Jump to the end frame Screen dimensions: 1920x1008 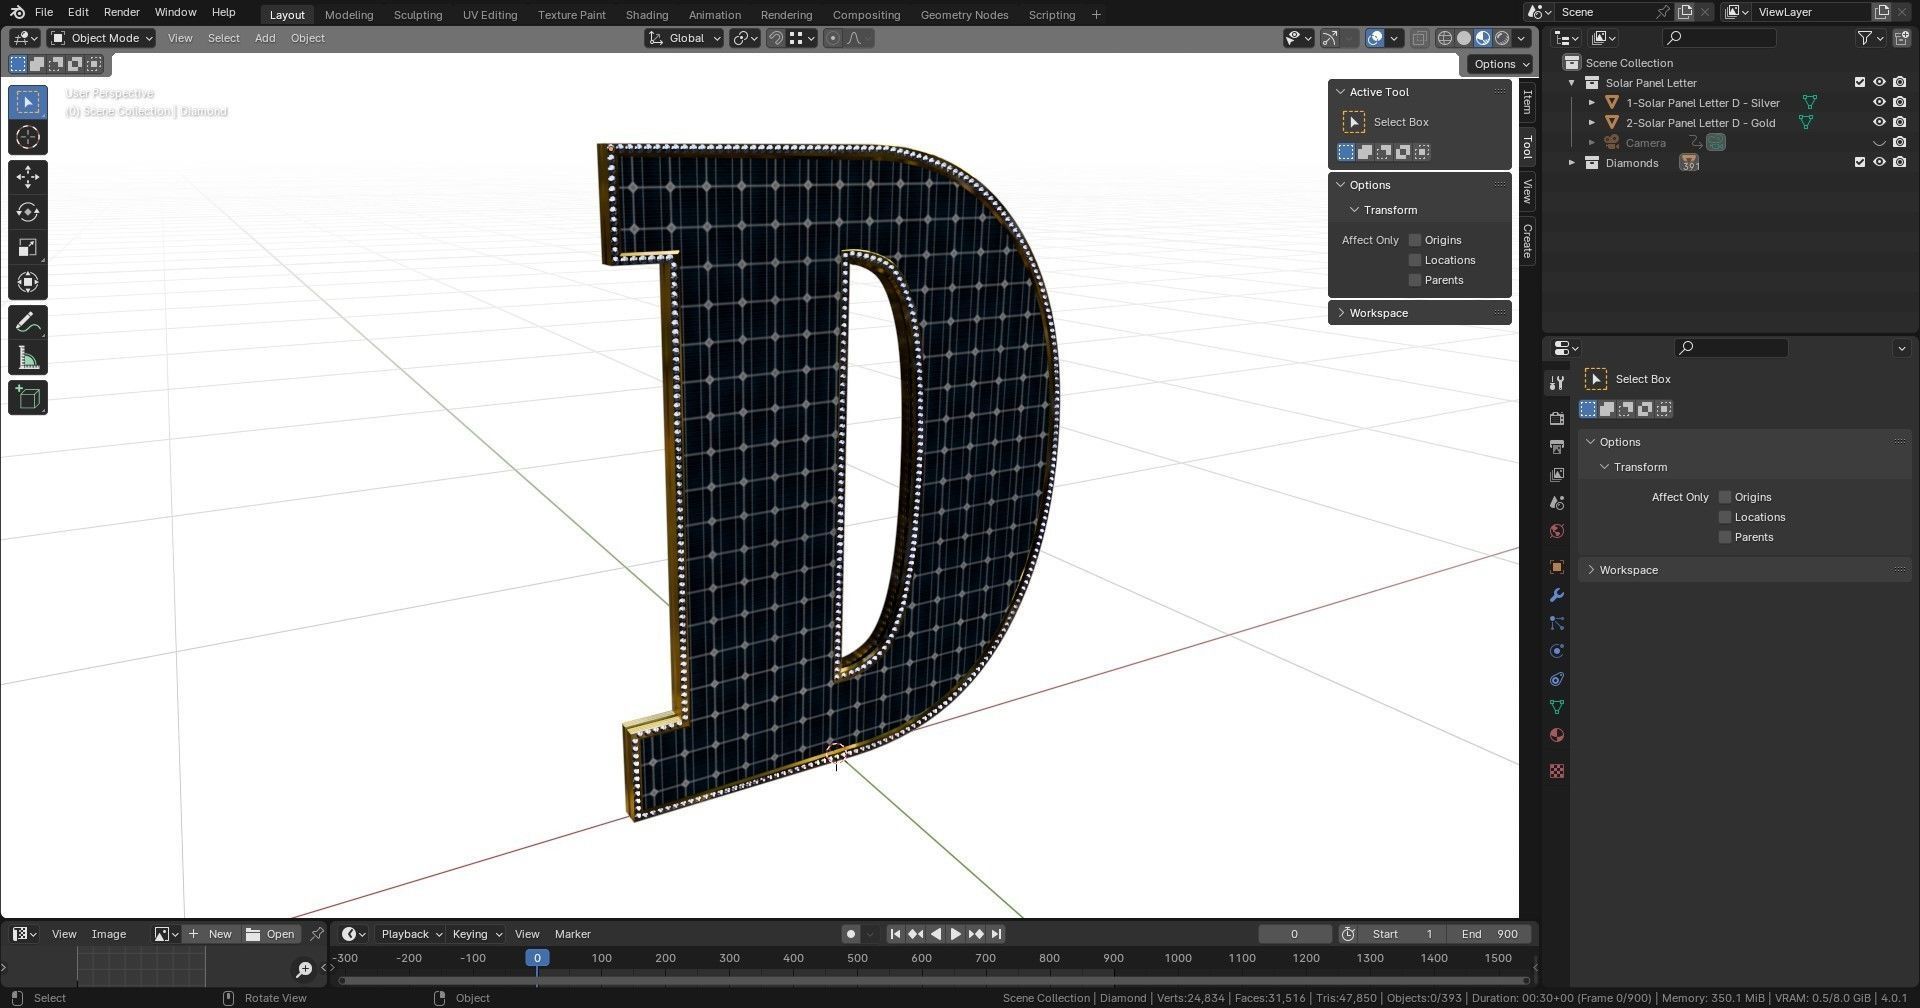click(x=996, y=934)
